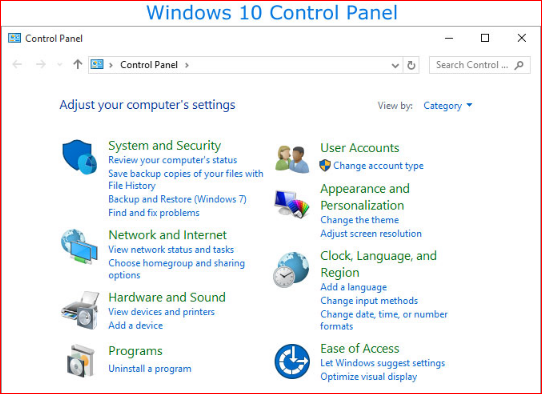
Task: Choose homegroup and sharing options
Action: tap(177, 269)
